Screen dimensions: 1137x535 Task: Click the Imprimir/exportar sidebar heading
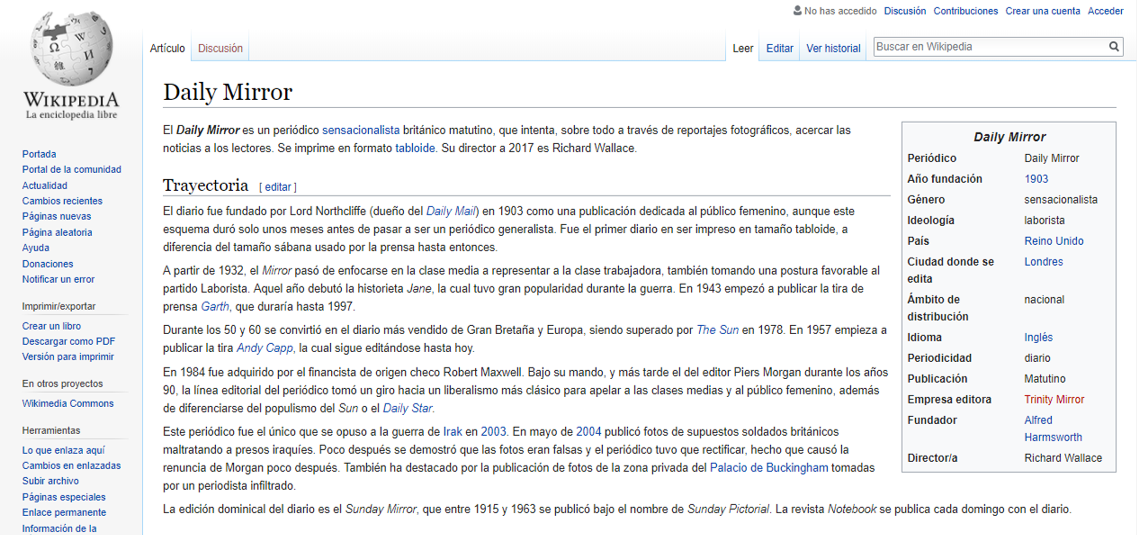59,306
